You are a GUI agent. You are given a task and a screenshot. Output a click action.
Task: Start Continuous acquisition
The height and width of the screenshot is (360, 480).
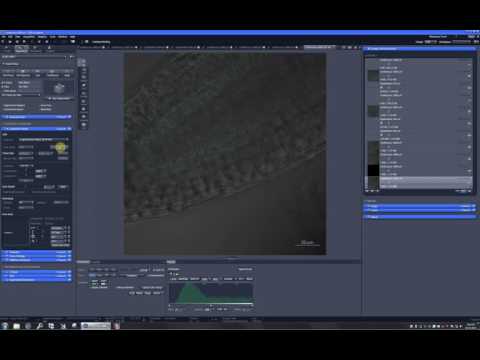(x=53, y=74)
